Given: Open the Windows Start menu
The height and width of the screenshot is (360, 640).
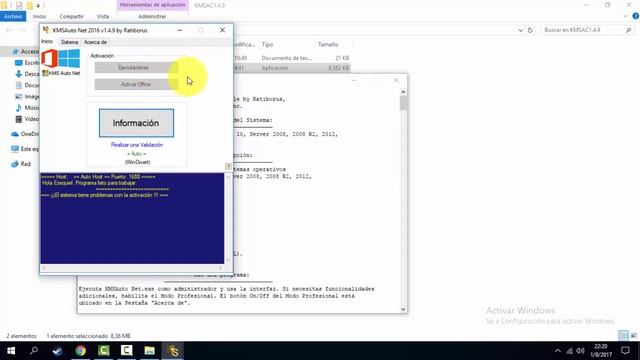Looking at the screenshot, I should tap(11, 351).
